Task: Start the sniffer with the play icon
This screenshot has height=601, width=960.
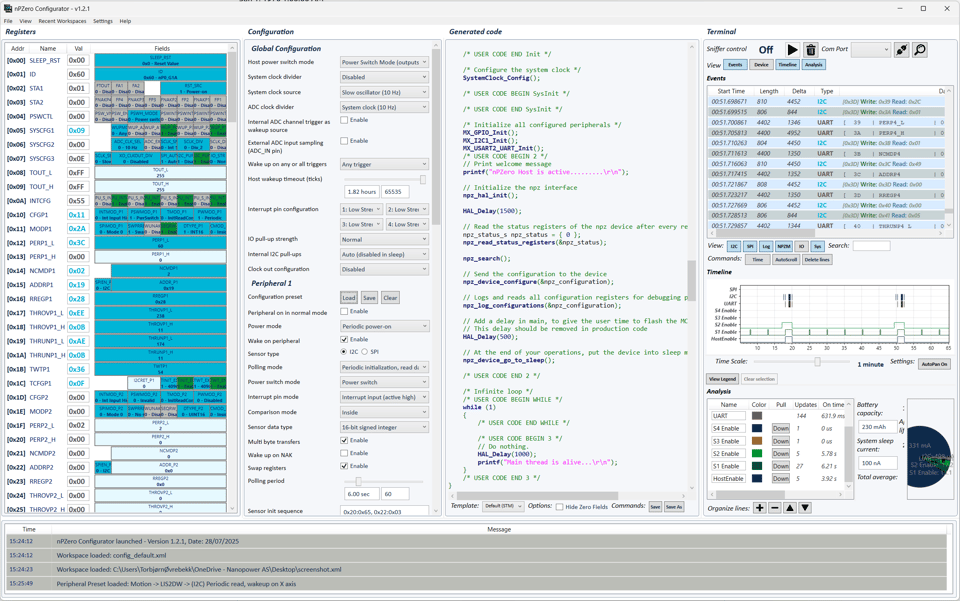Action: tap(792, 50)
